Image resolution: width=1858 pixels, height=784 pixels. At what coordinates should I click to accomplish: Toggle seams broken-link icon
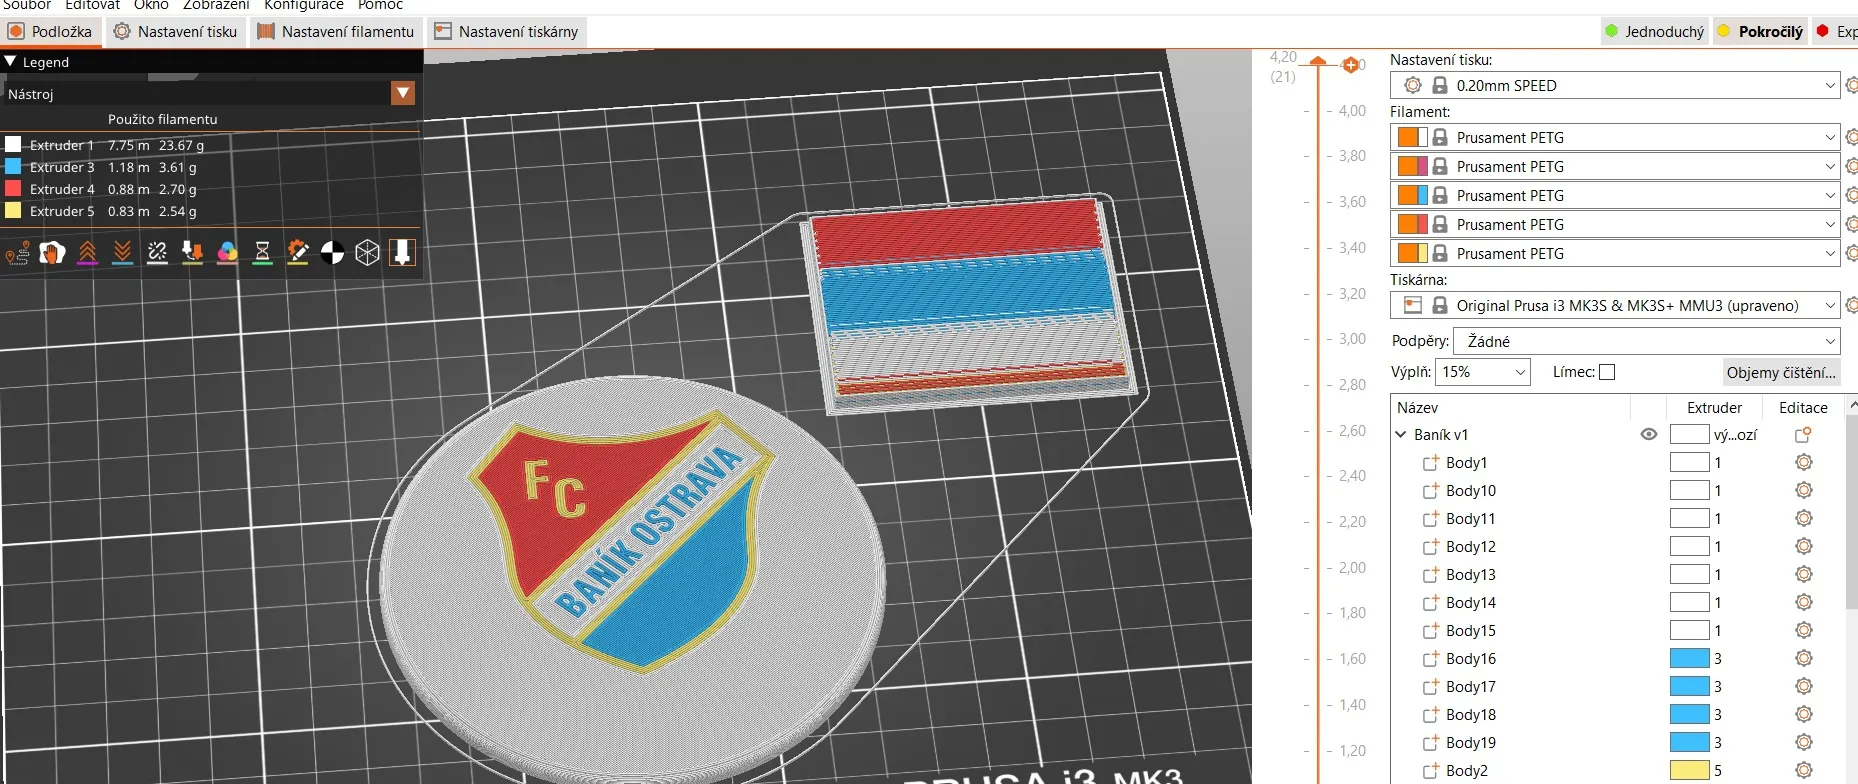pos(157,253)
